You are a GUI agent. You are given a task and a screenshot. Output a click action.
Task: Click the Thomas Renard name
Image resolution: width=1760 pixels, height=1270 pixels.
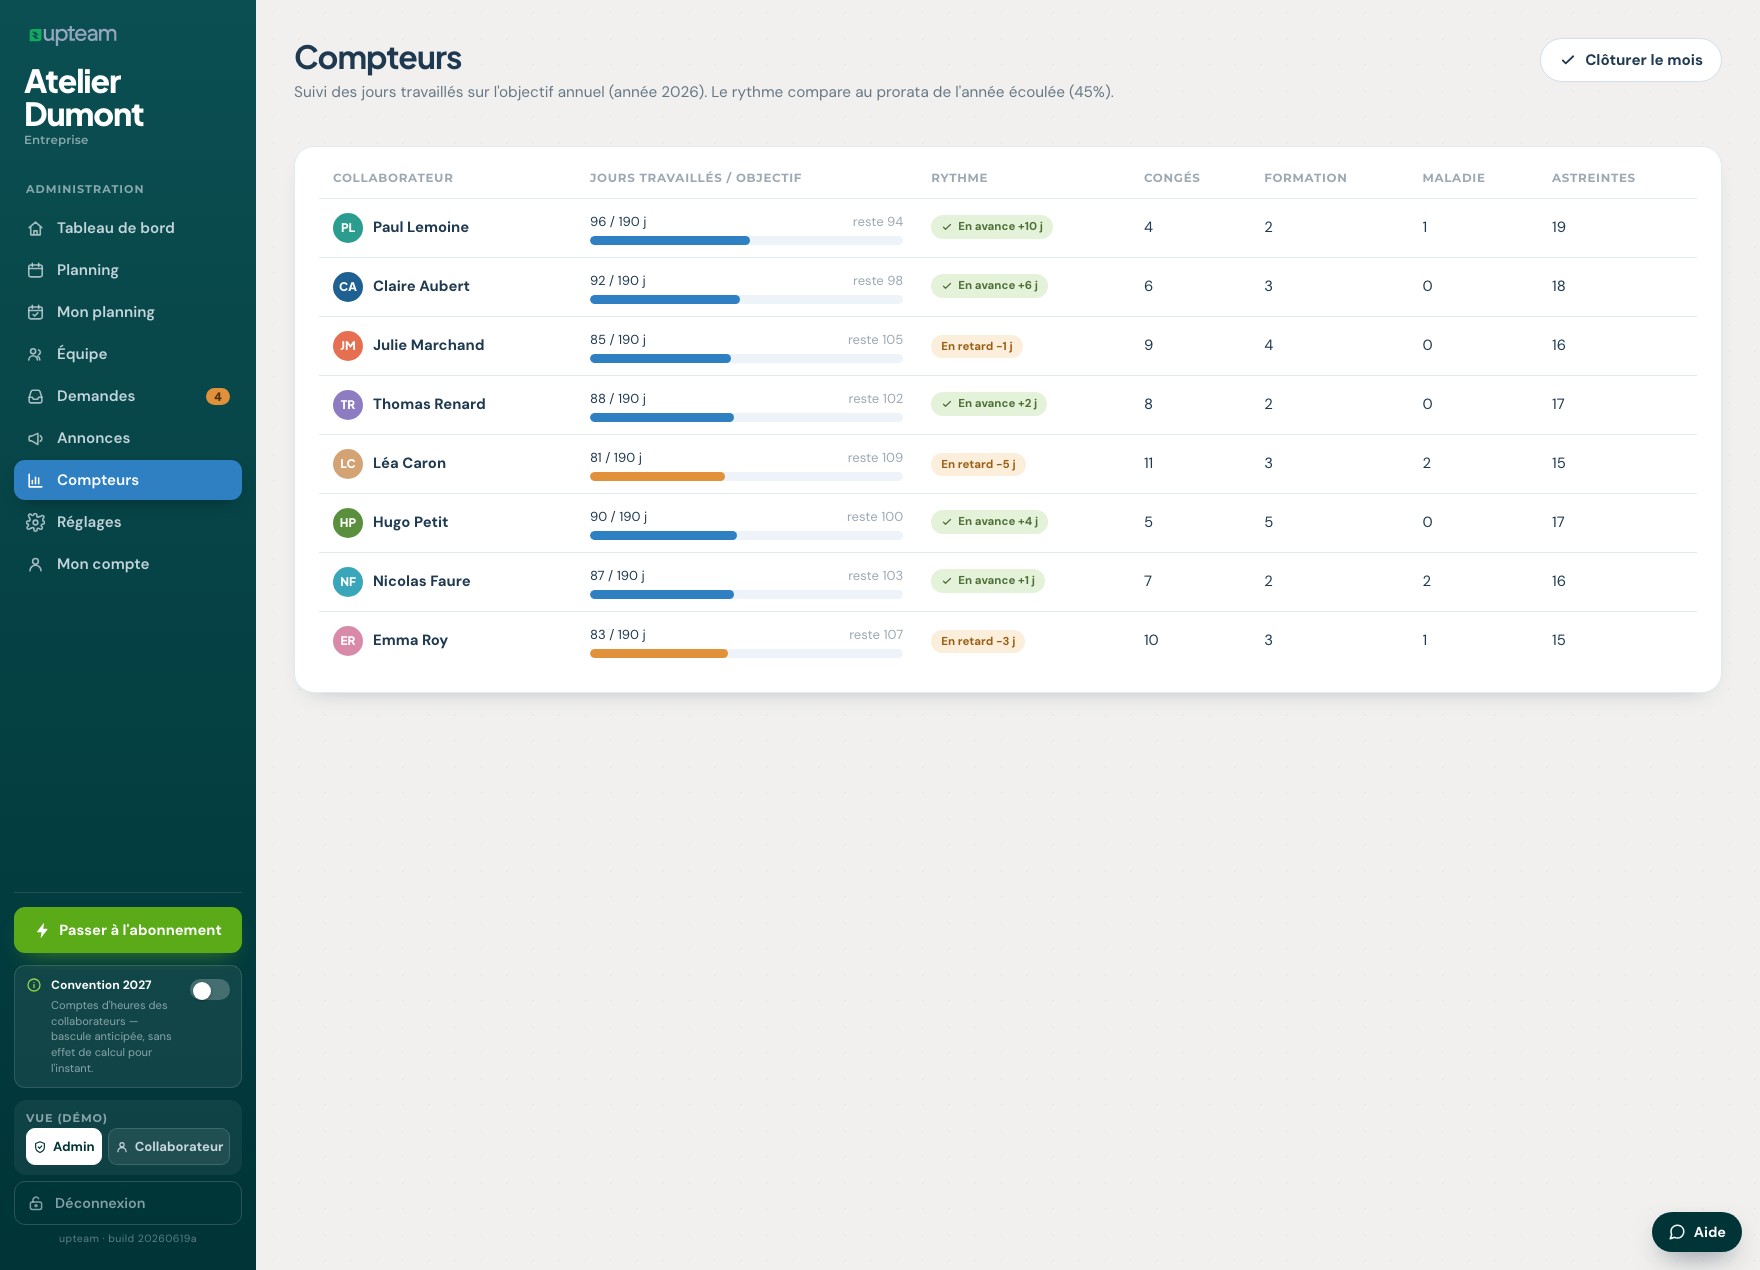click(x=429, y=404)
